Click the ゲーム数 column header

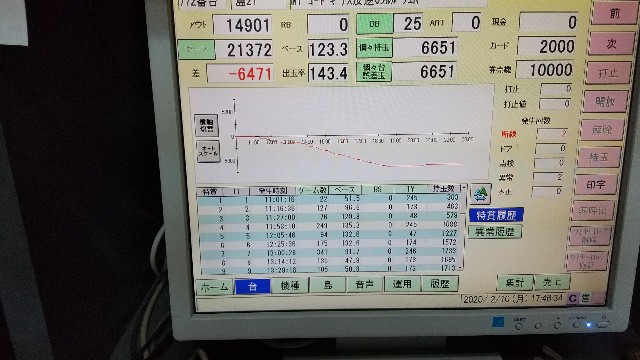(x=312, y=190)
